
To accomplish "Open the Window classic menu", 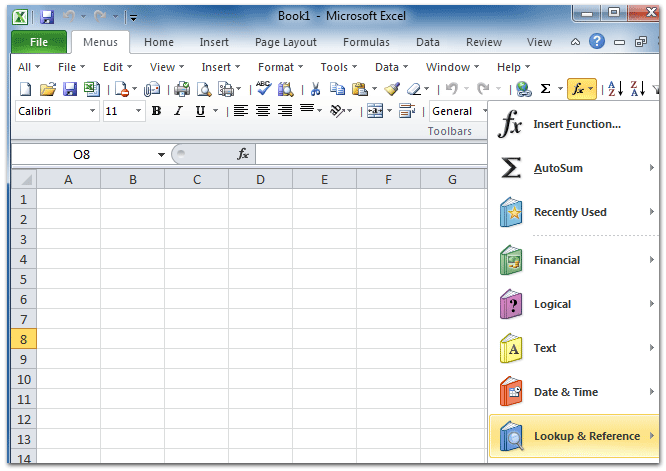I will pos(452,67).
